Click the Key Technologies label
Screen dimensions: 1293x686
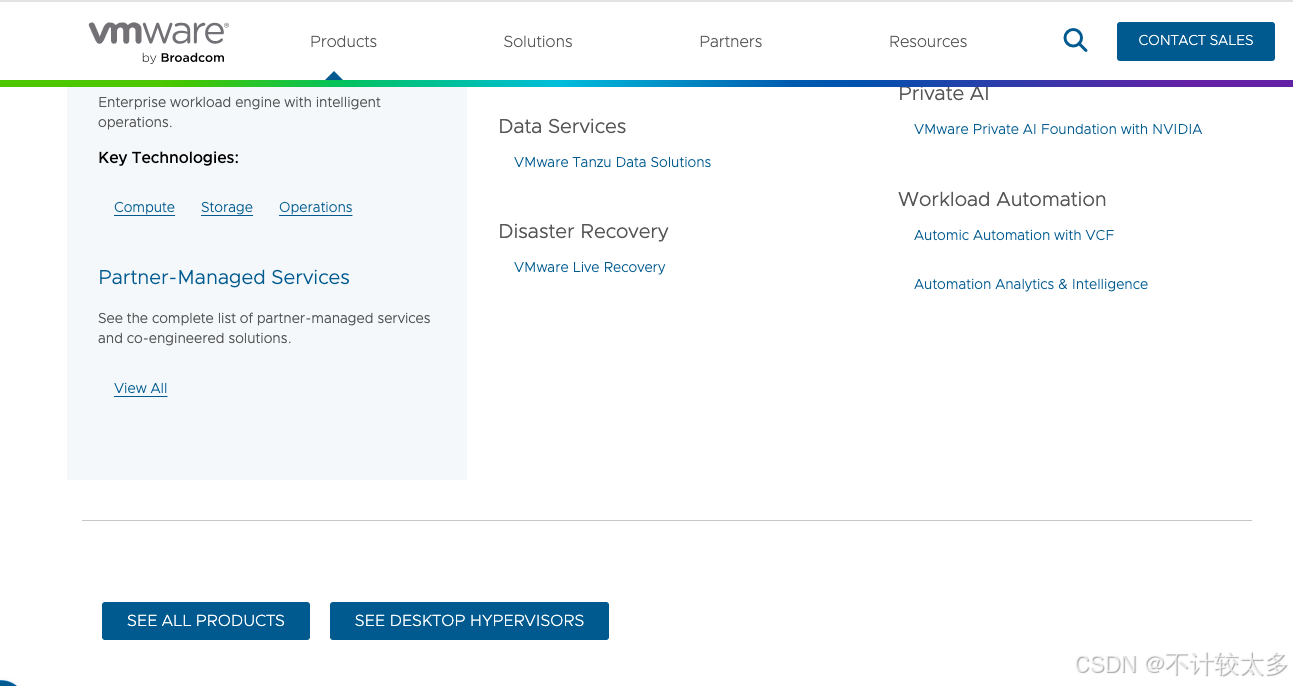point(168,157)
